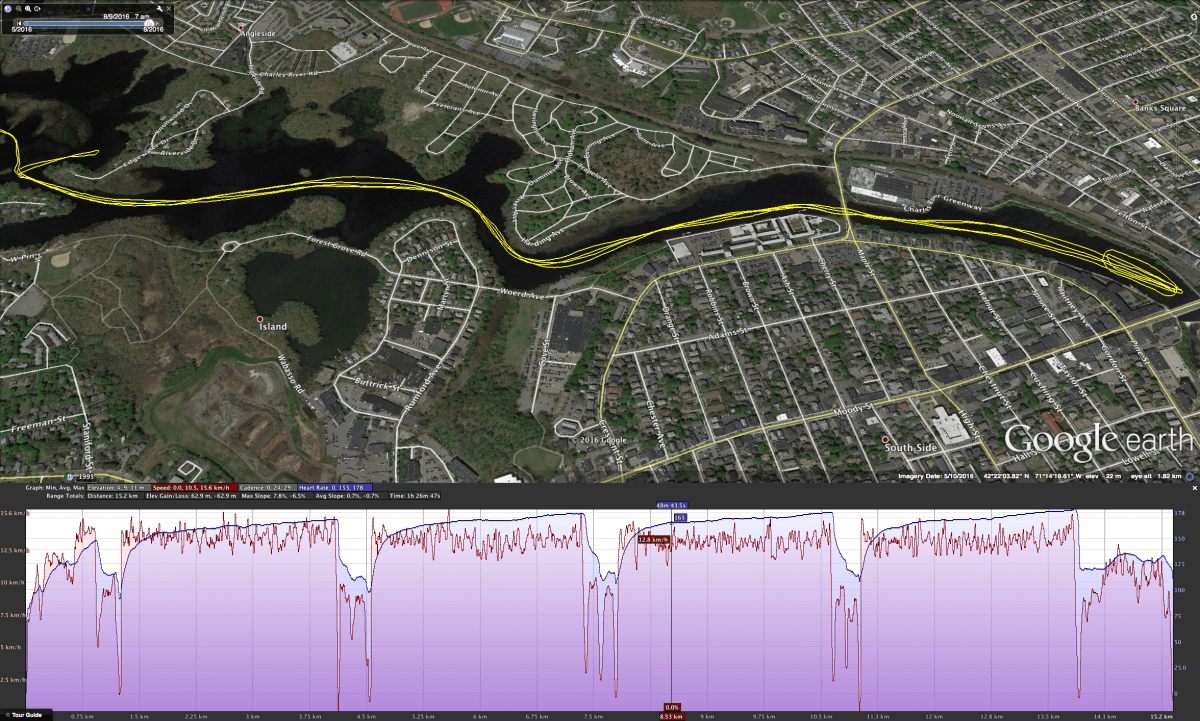Open time slider options wrench
The width and height of the screenshot is (1200, 721).
159,8
